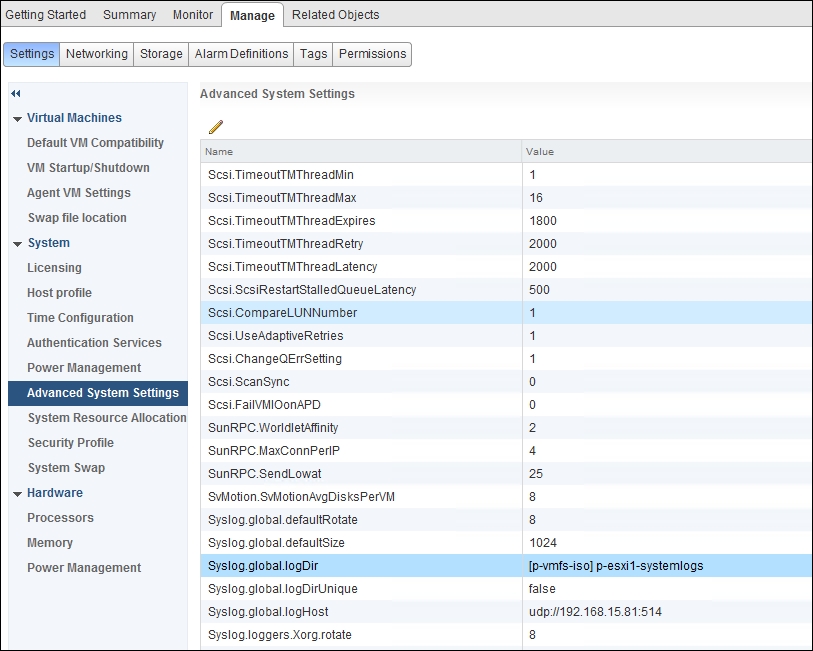Select the Scsi.ChangeQErrSetting row
The height and width of the screenshot is (651, 813).
click(x=507, y=359)
